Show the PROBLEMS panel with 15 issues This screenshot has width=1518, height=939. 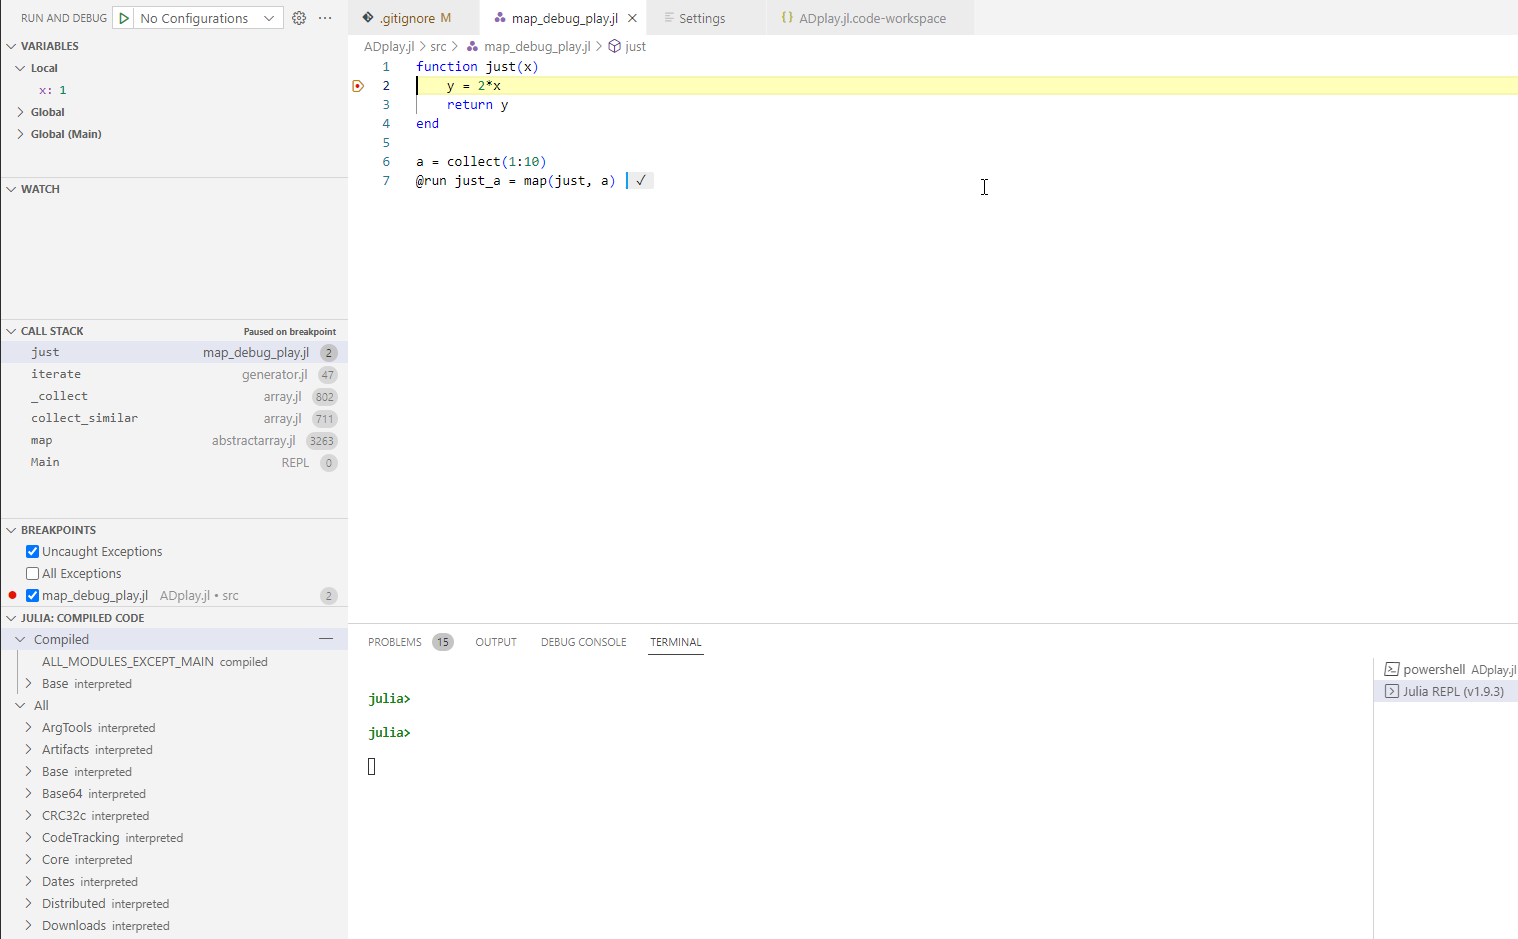(395, 642)
